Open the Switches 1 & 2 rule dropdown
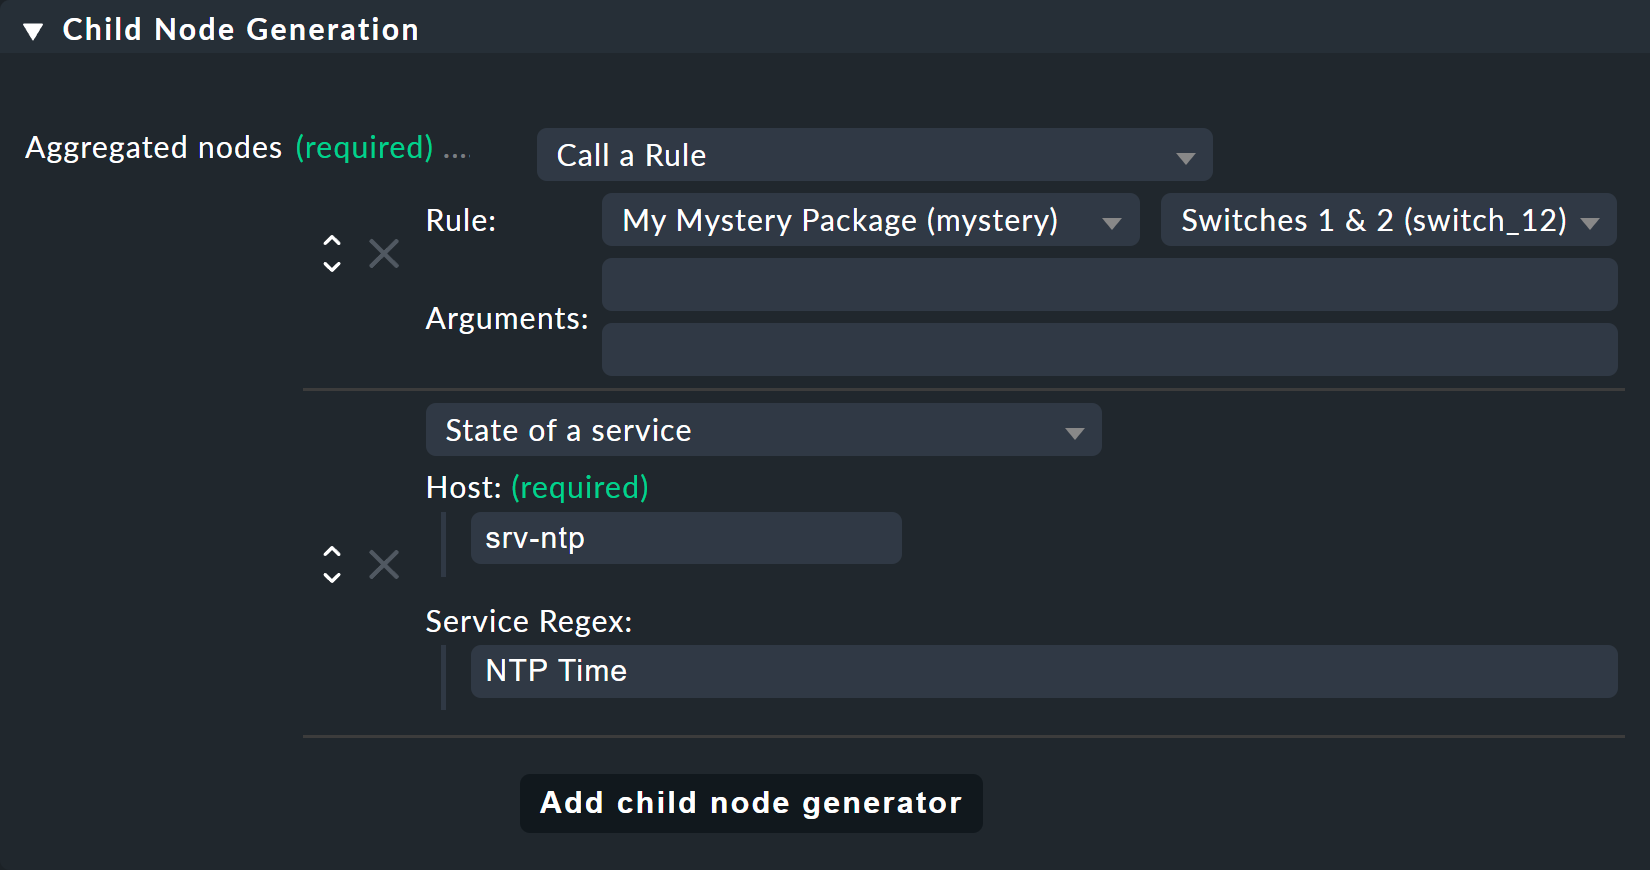The height and width of the screenshot is (870, 1650). tap(1388, 220)
